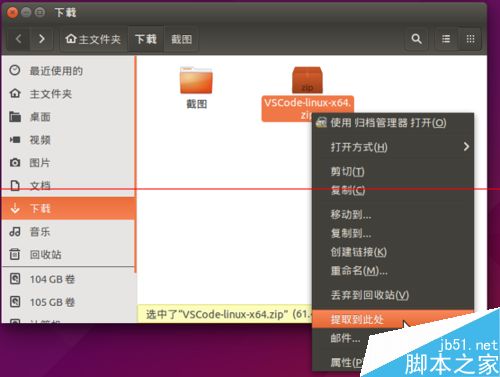Screen dimensions: 500x377
Task: Click the 主文件夹 home path button
Action: tap(93, 39)
